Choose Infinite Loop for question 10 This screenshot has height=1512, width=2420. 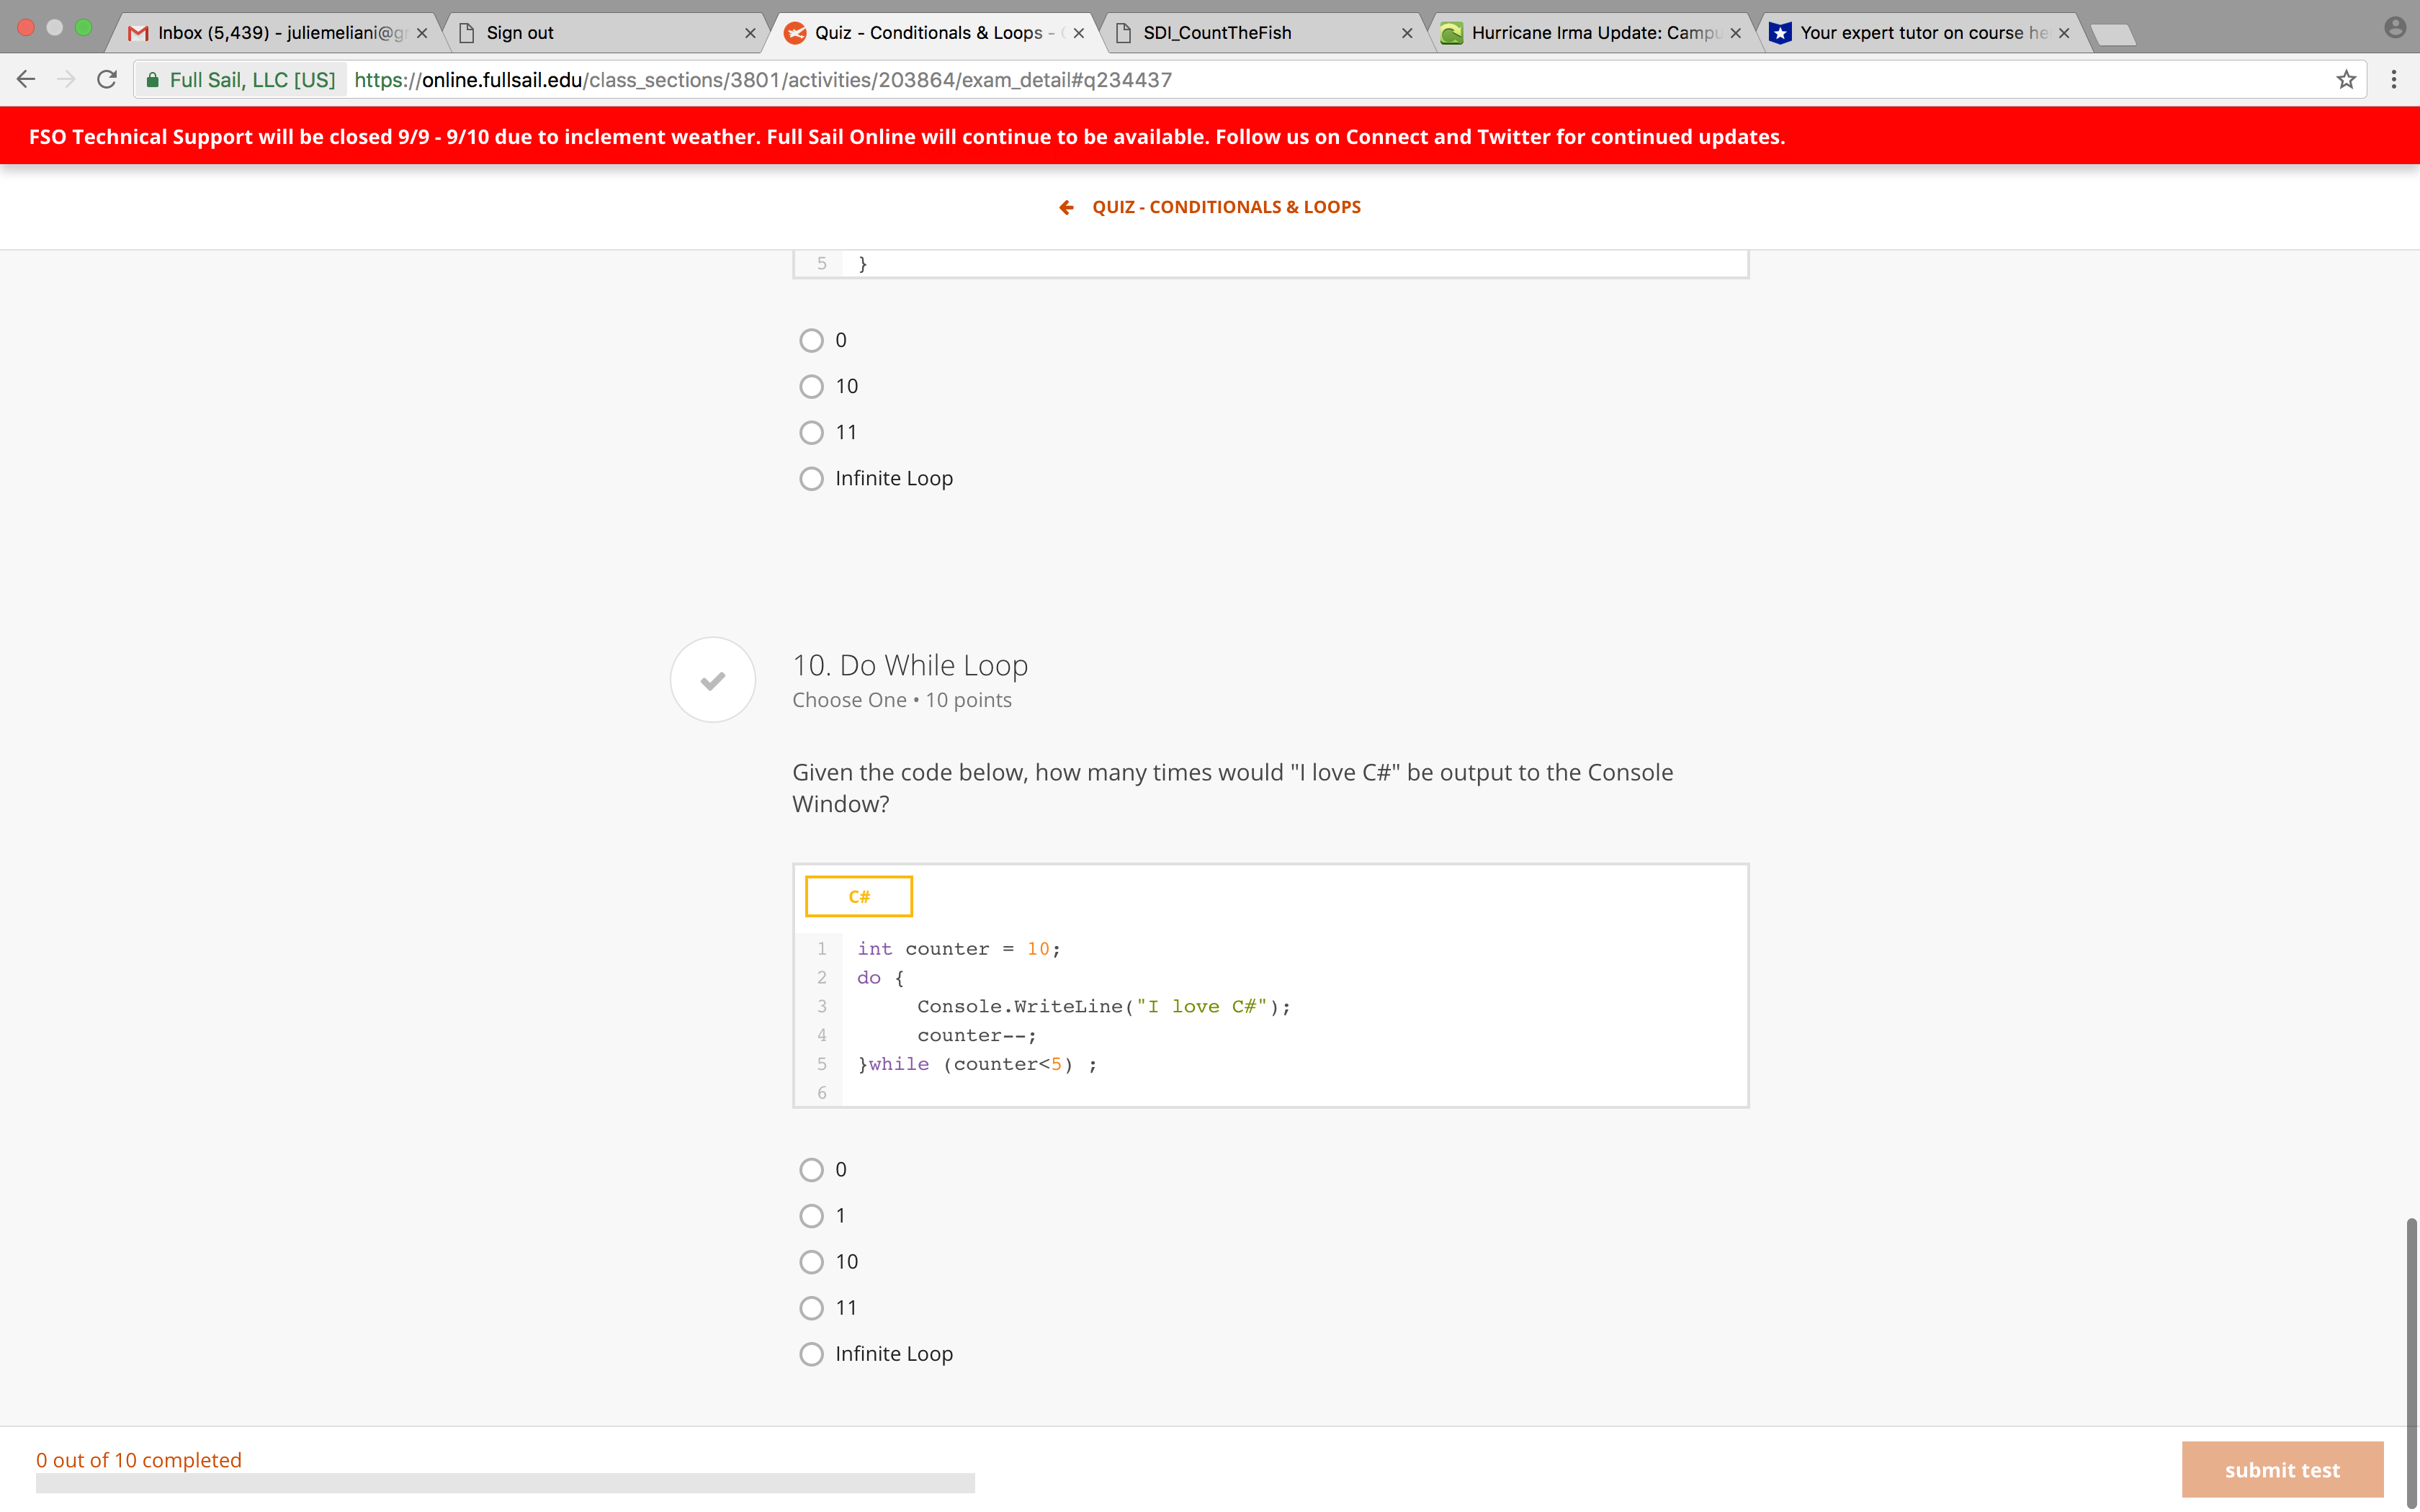[811, 1354]
